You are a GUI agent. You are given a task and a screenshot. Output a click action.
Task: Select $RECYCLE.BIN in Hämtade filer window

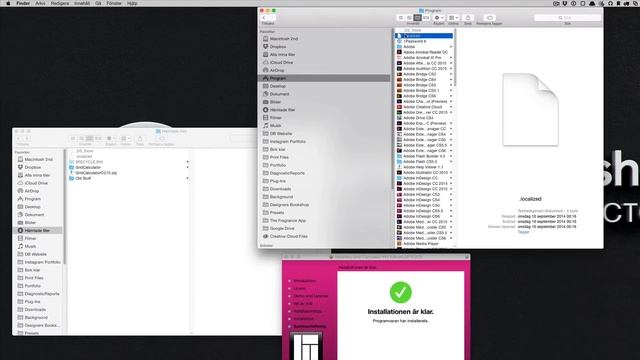pyautogui.click(x=89, y=162)
